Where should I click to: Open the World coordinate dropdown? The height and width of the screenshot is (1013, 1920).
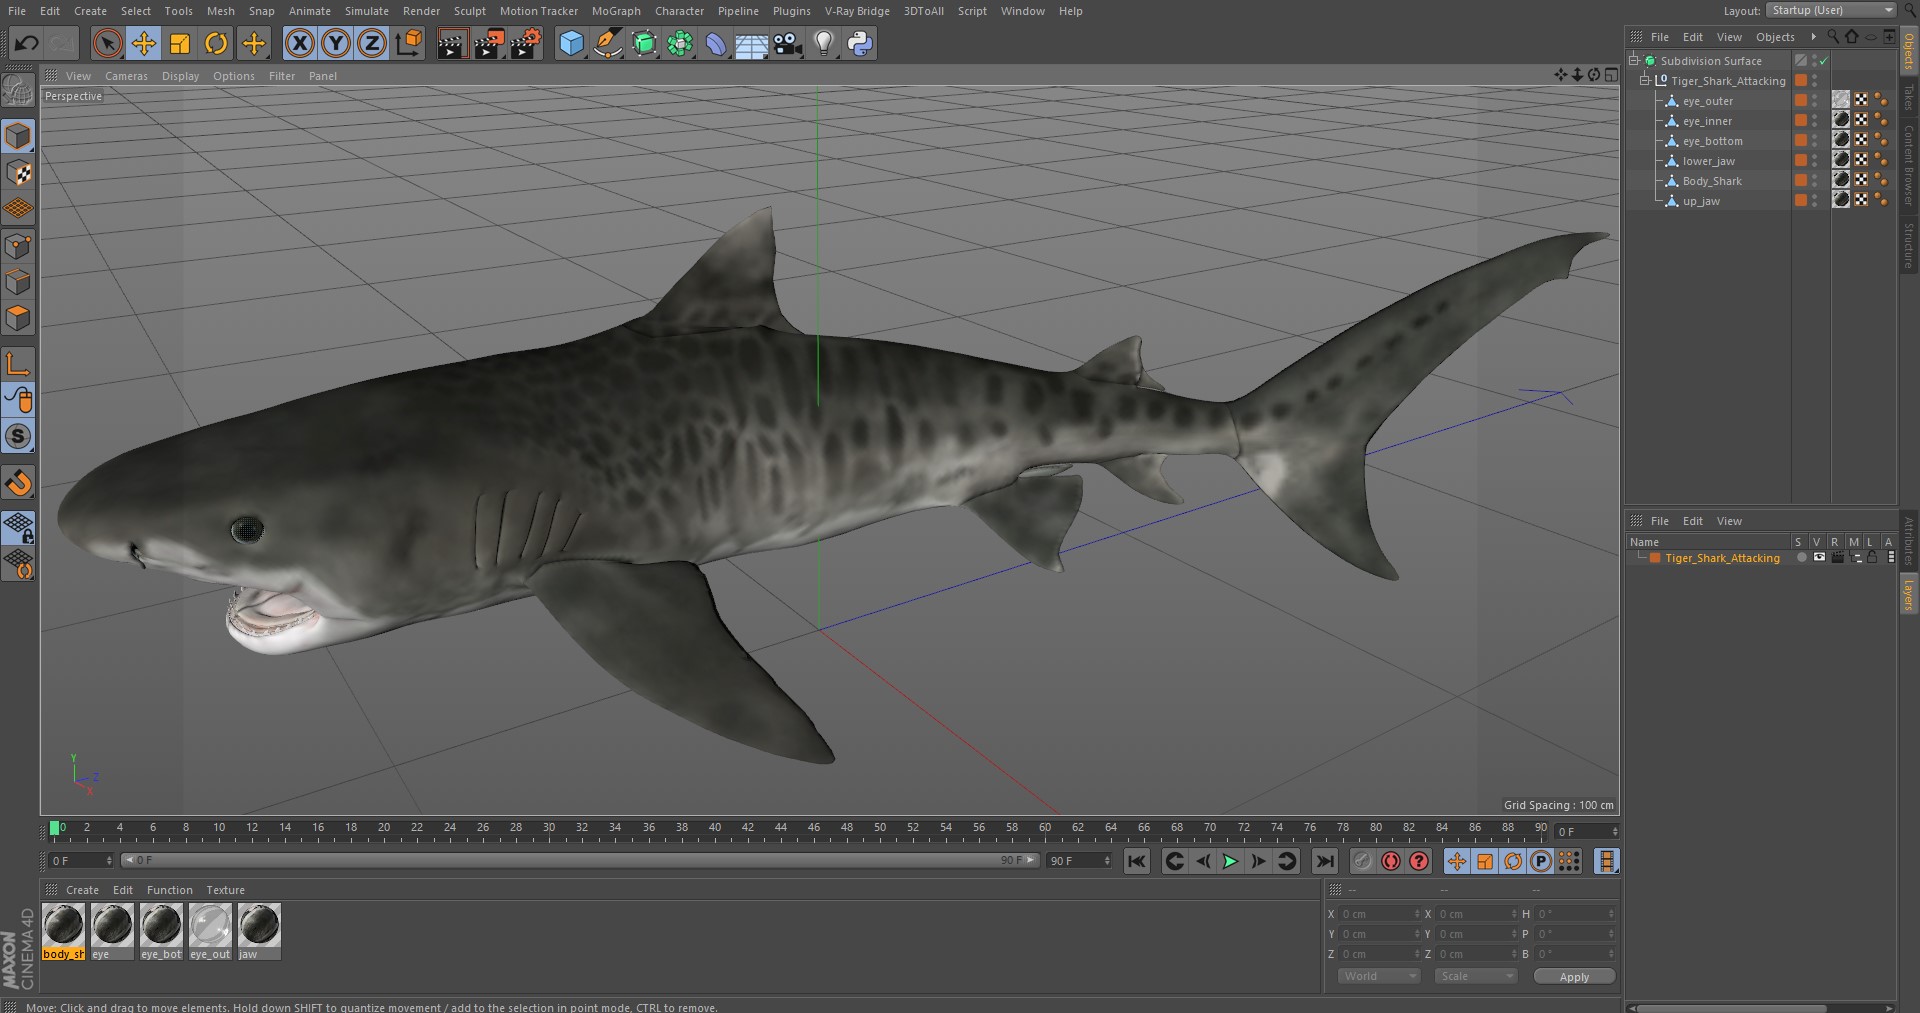1379,976
